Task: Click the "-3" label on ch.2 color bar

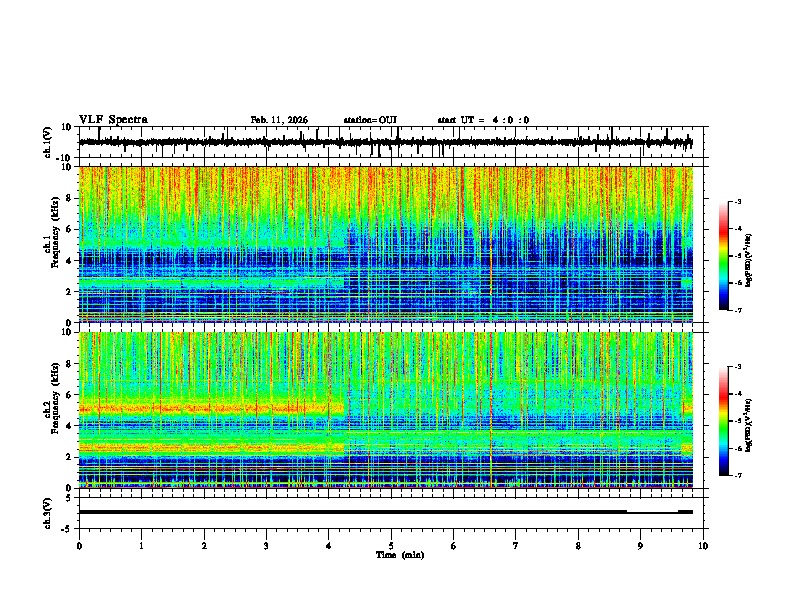Action: click(x=738, y=367)
